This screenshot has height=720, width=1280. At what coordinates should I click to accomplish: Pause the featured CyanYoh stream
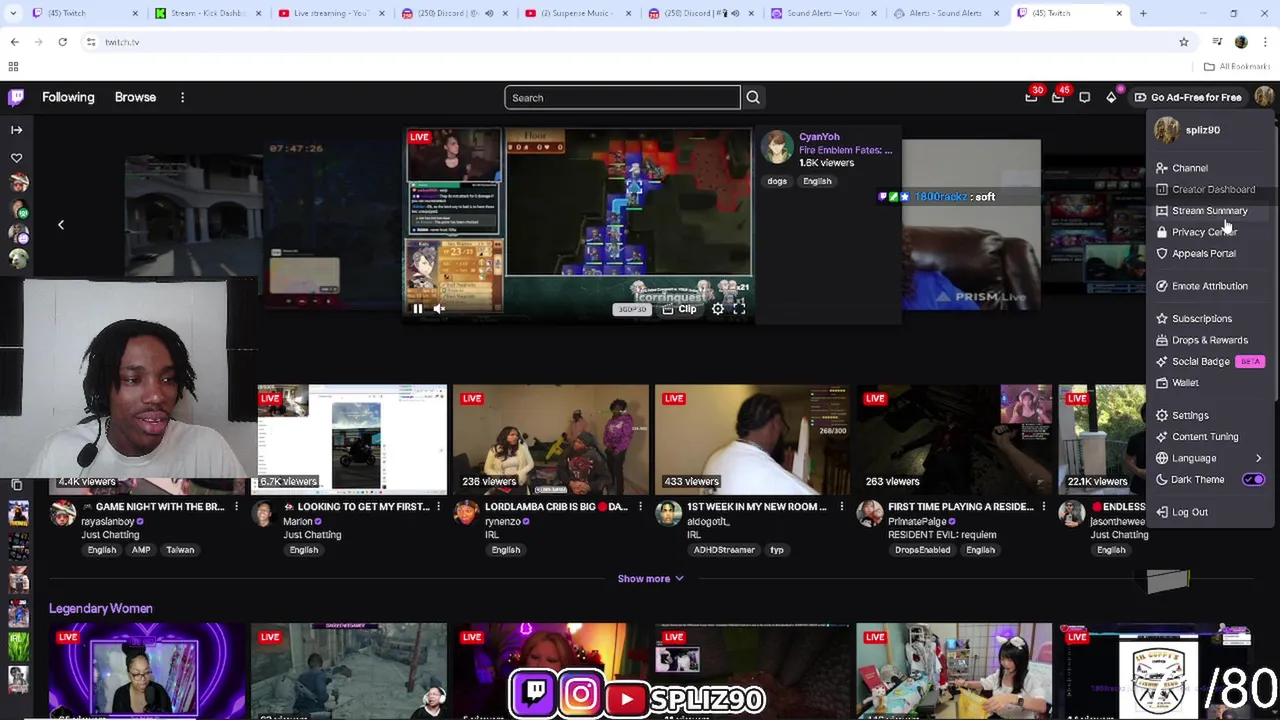click(417, 309)
